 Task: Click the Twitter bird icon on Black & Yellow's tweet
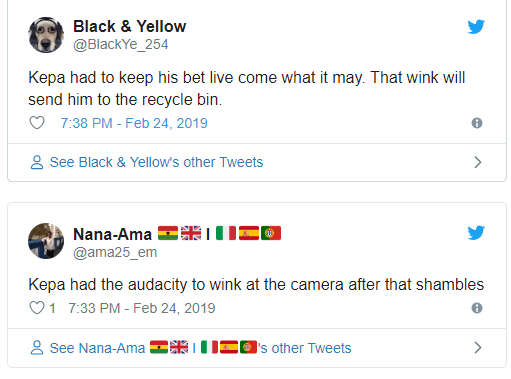476,27
